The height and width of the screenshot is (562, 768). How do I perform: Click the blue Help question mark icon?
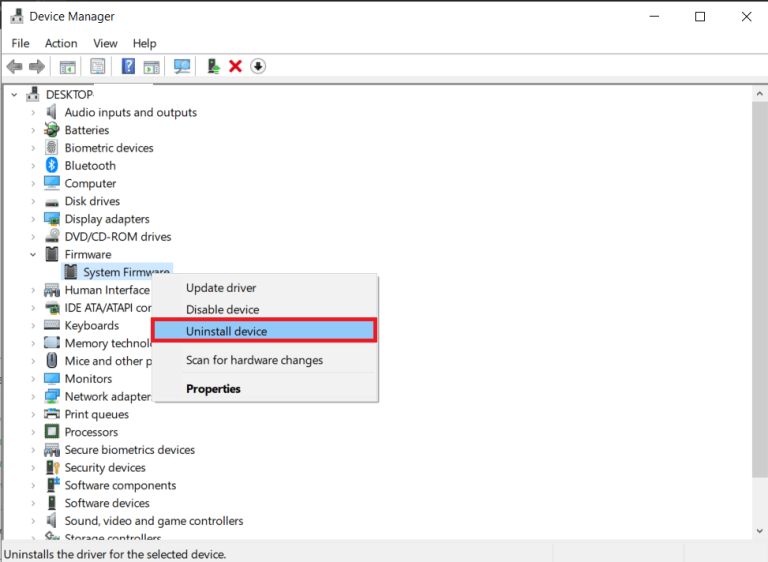click(x=128, y=66)
